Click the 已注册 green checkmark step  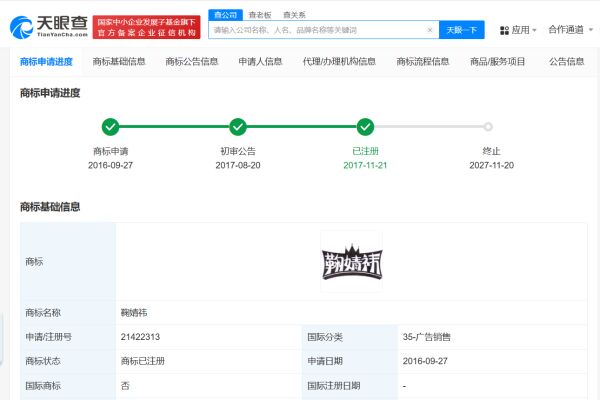pos(365,127)
